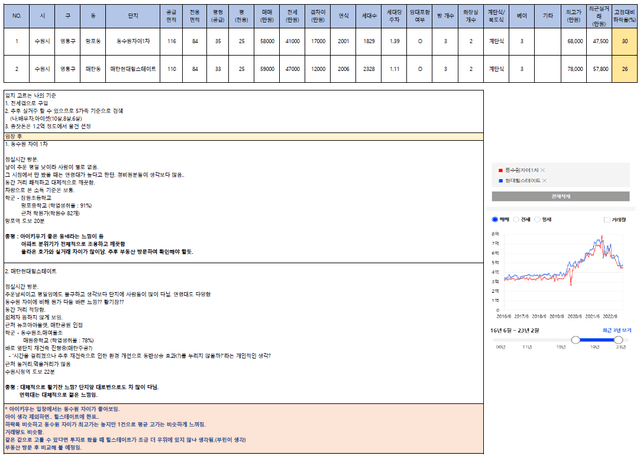
Task: Select the 연식 column header
Action: (x=343, y=16)
